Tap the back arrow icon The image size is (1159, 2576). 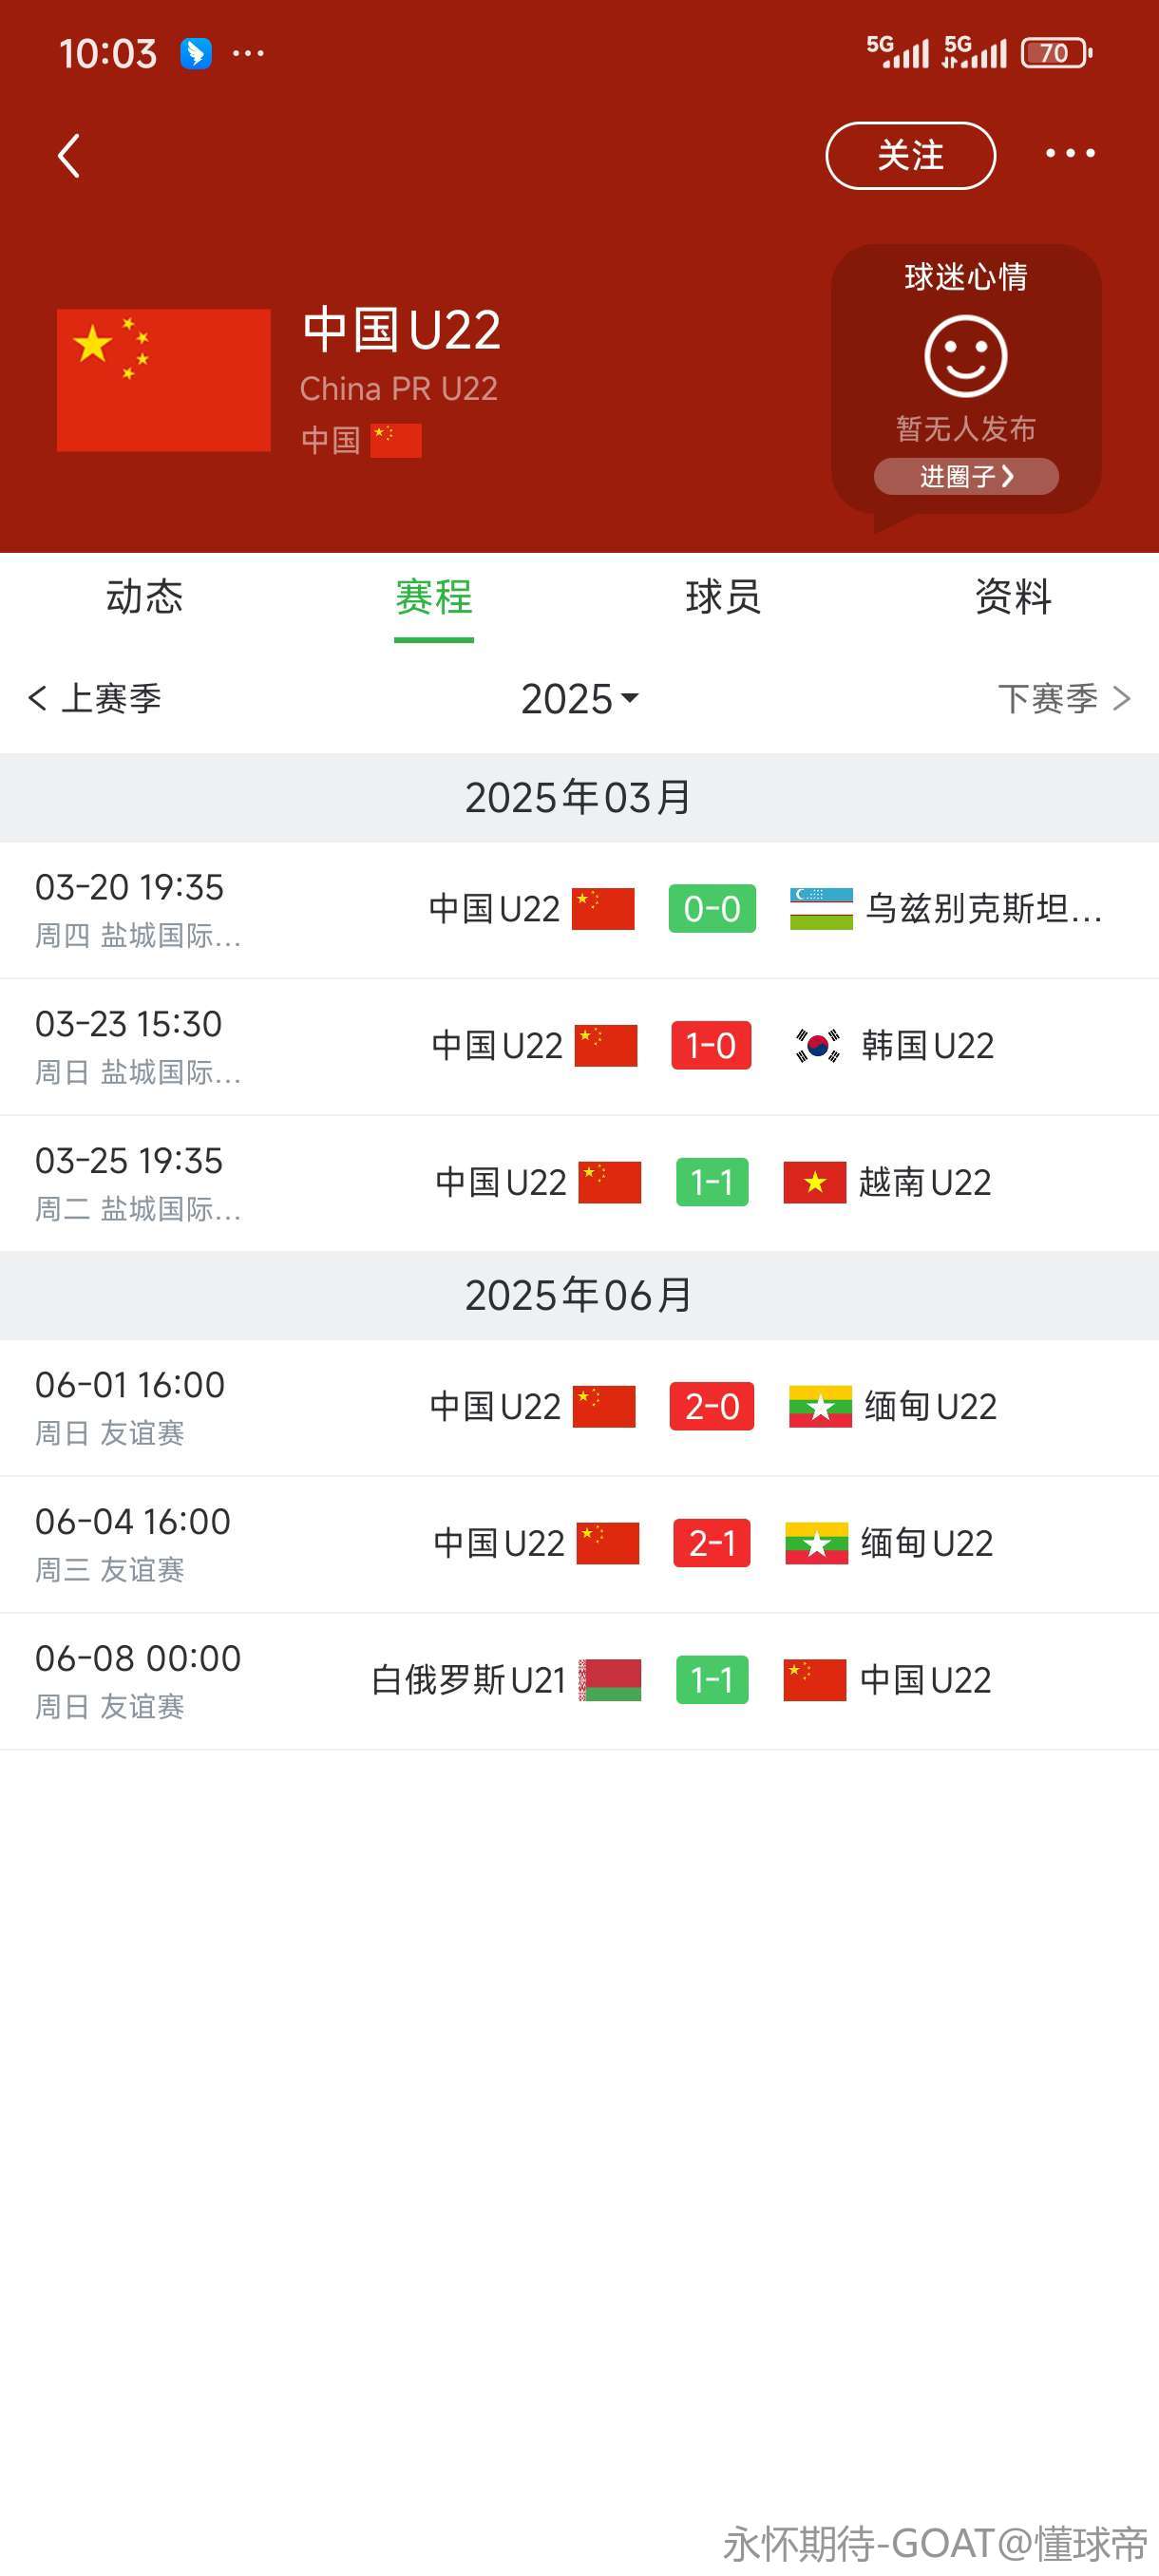(69, 156)
